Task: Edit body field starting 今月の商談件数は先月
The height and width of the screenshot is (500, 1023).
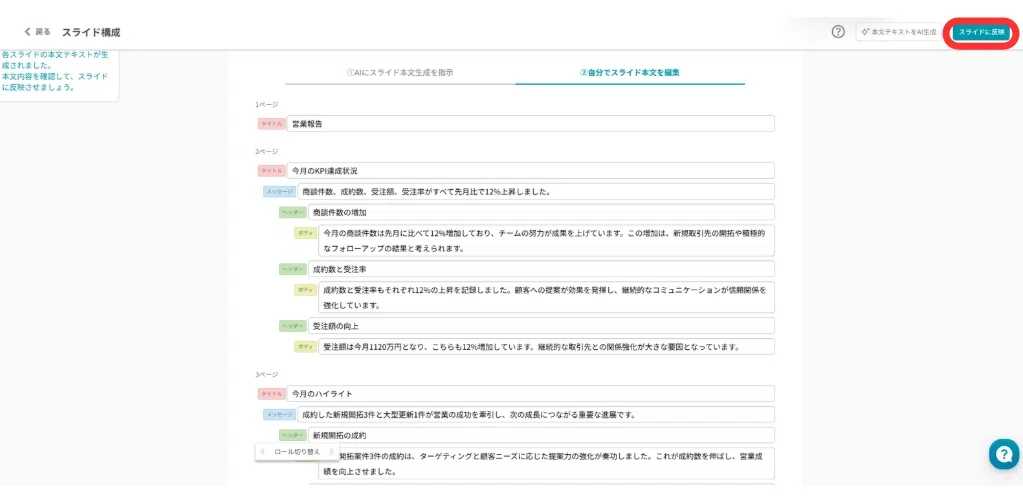Action: click(x=546, y=240)
